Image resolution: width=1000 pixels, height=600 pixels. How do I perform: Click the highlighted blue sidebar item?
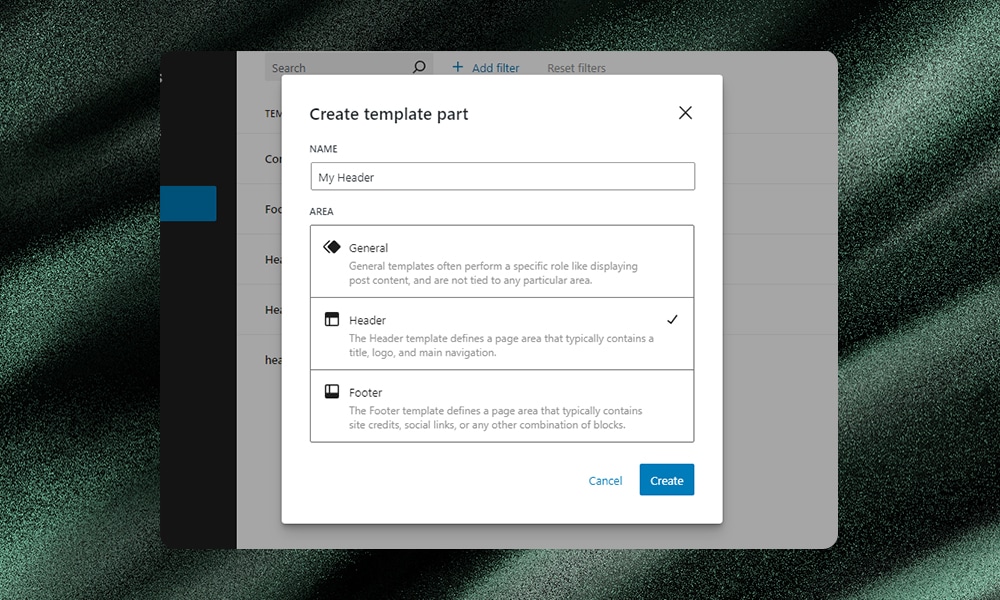189,203
